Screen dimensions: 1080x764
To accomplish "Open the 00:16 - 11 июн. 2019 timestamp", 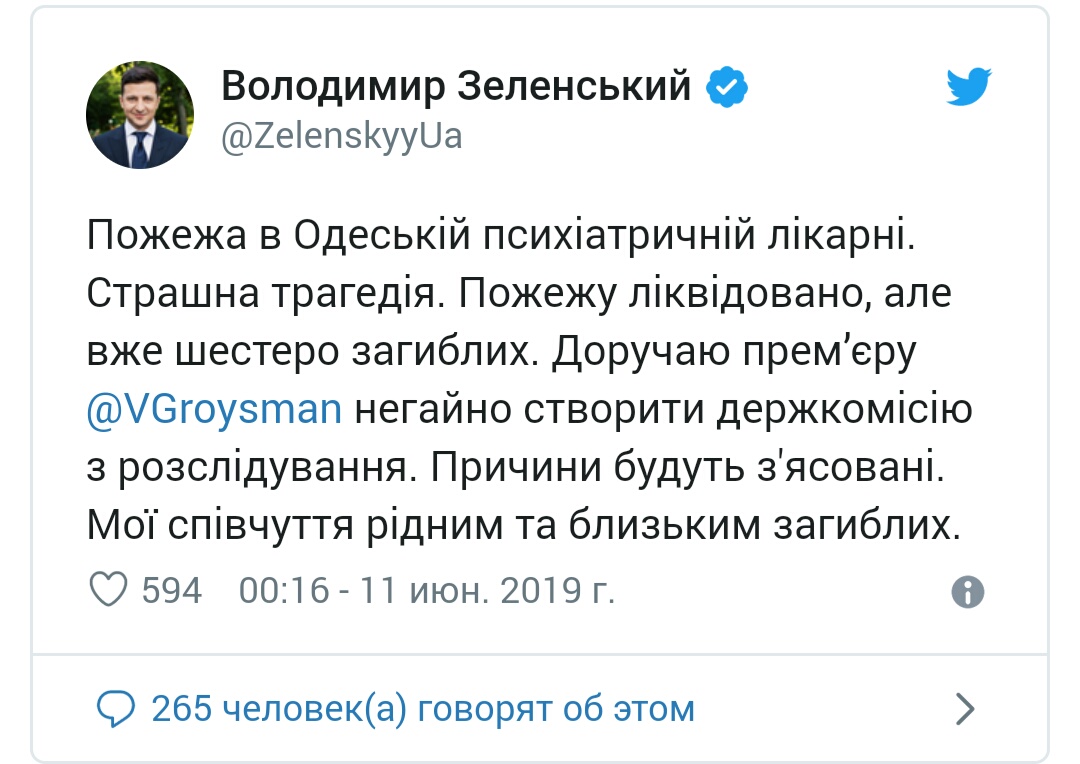I will click(426, 590).
